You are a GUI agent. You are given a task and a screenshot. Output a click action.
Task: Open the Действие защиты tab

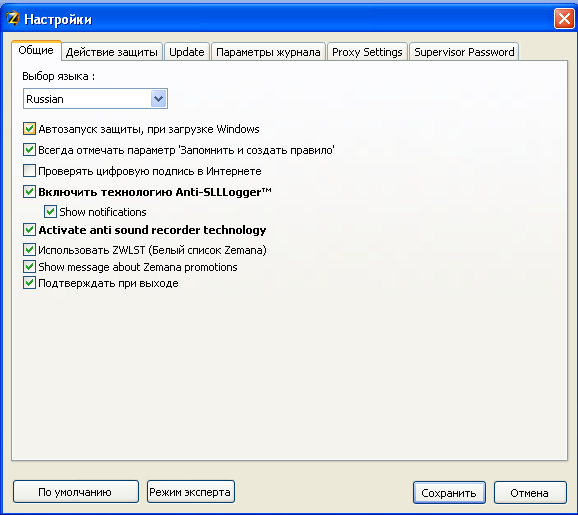[112, 52]
